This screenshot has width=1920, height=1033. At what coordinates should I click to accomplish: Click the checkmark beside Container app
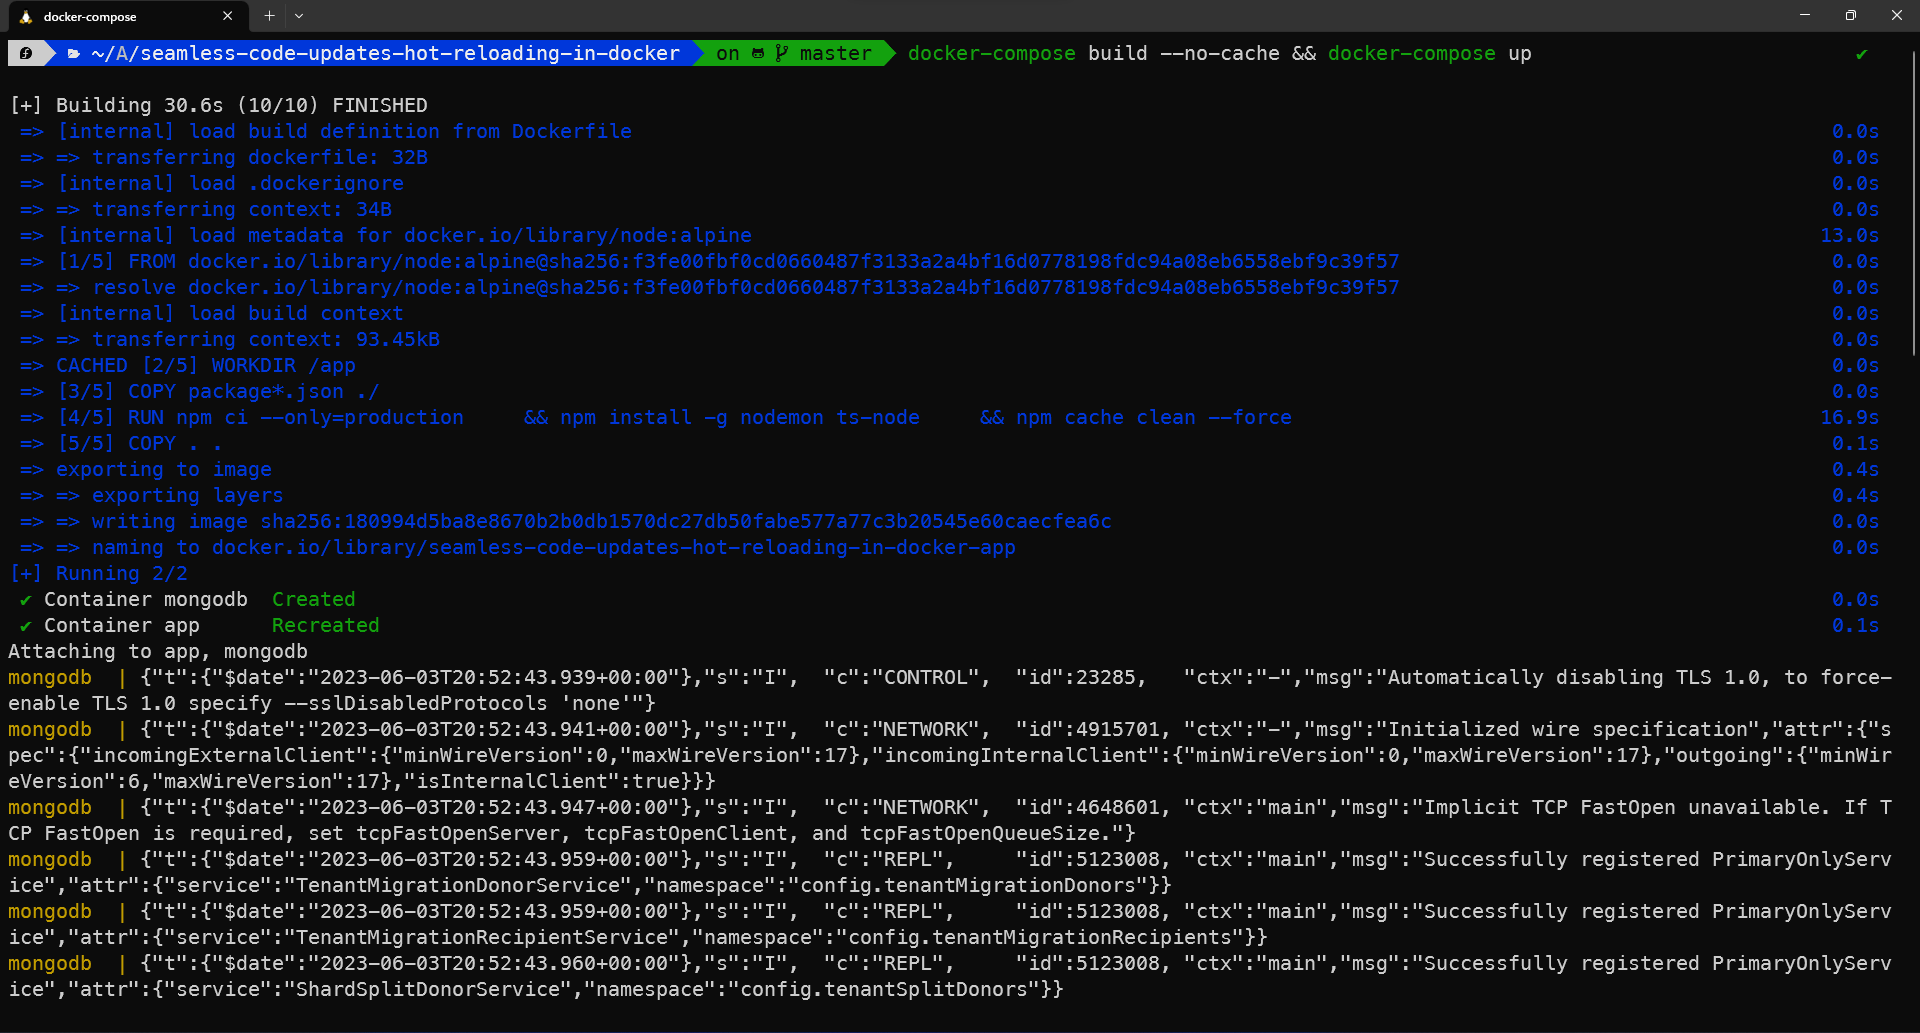pos(25,626)
